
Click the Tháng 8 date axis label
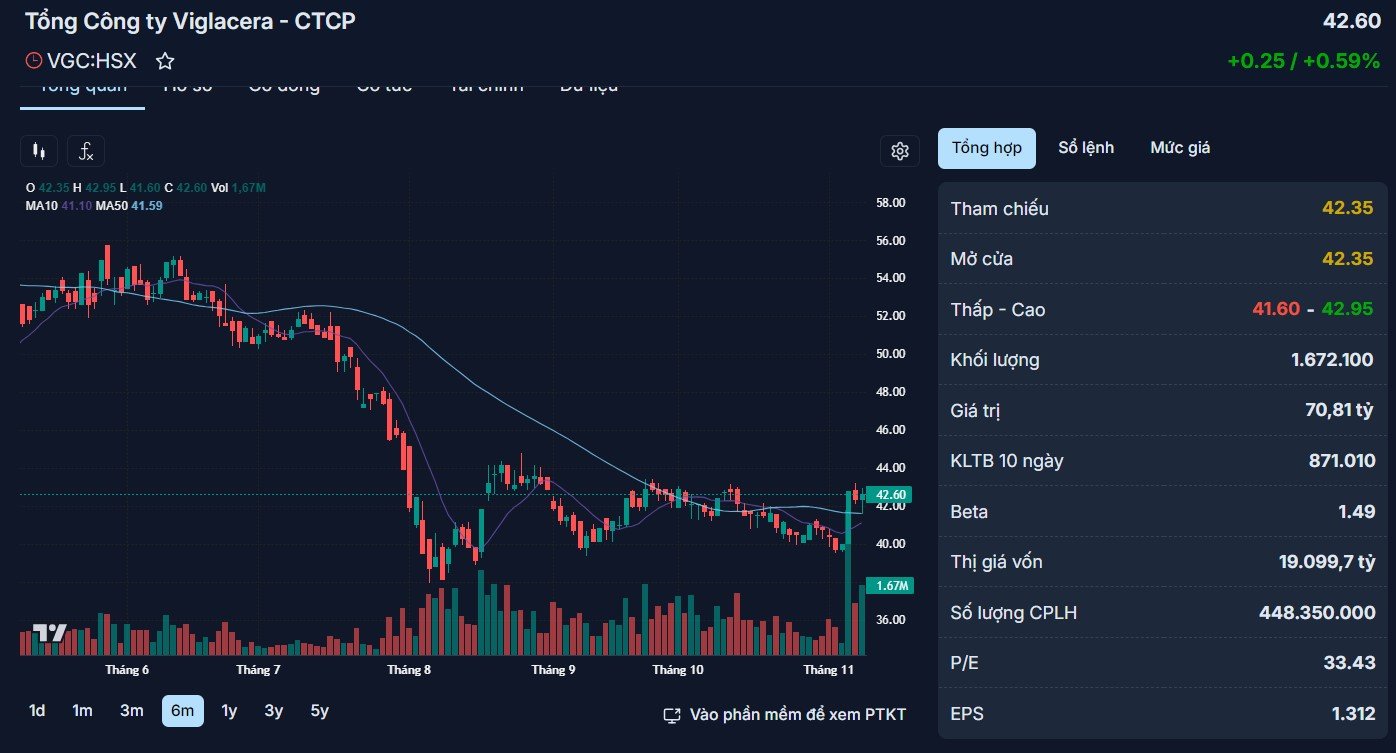[x=409, y=670]
